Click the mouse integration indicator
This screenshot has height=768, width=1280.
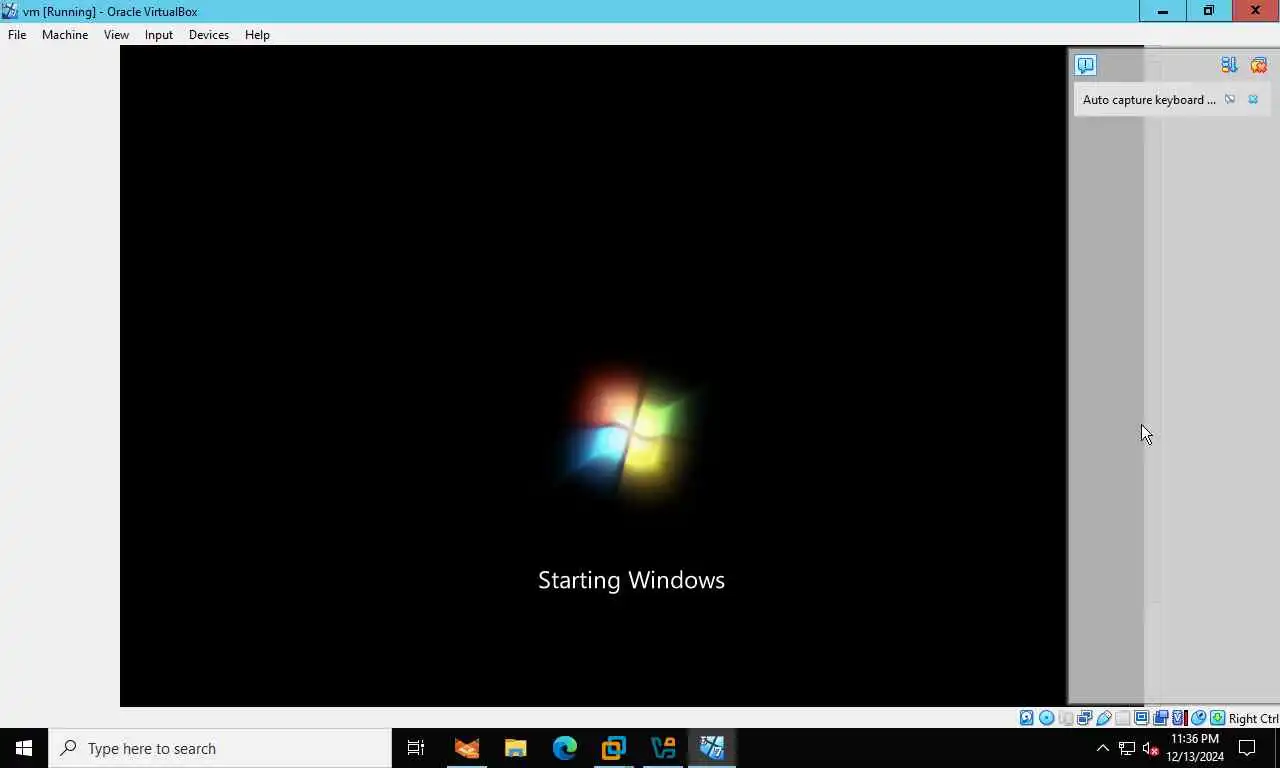[1198, 718]
